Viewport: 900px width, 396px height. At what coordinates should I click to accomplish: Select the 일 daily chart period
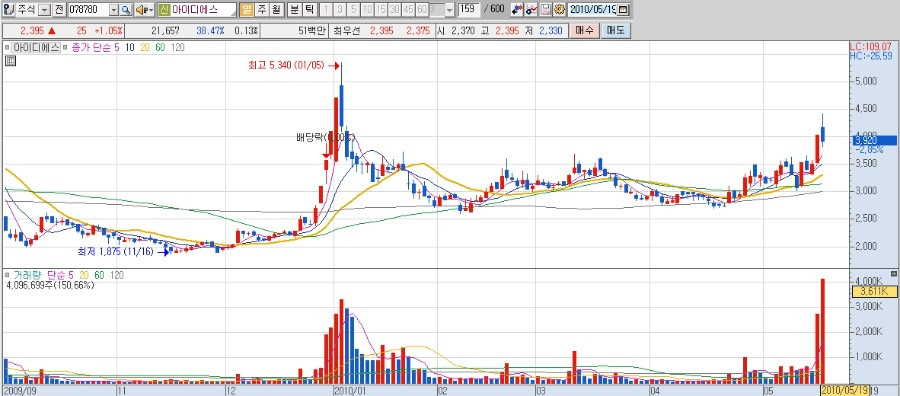(247, 10)
